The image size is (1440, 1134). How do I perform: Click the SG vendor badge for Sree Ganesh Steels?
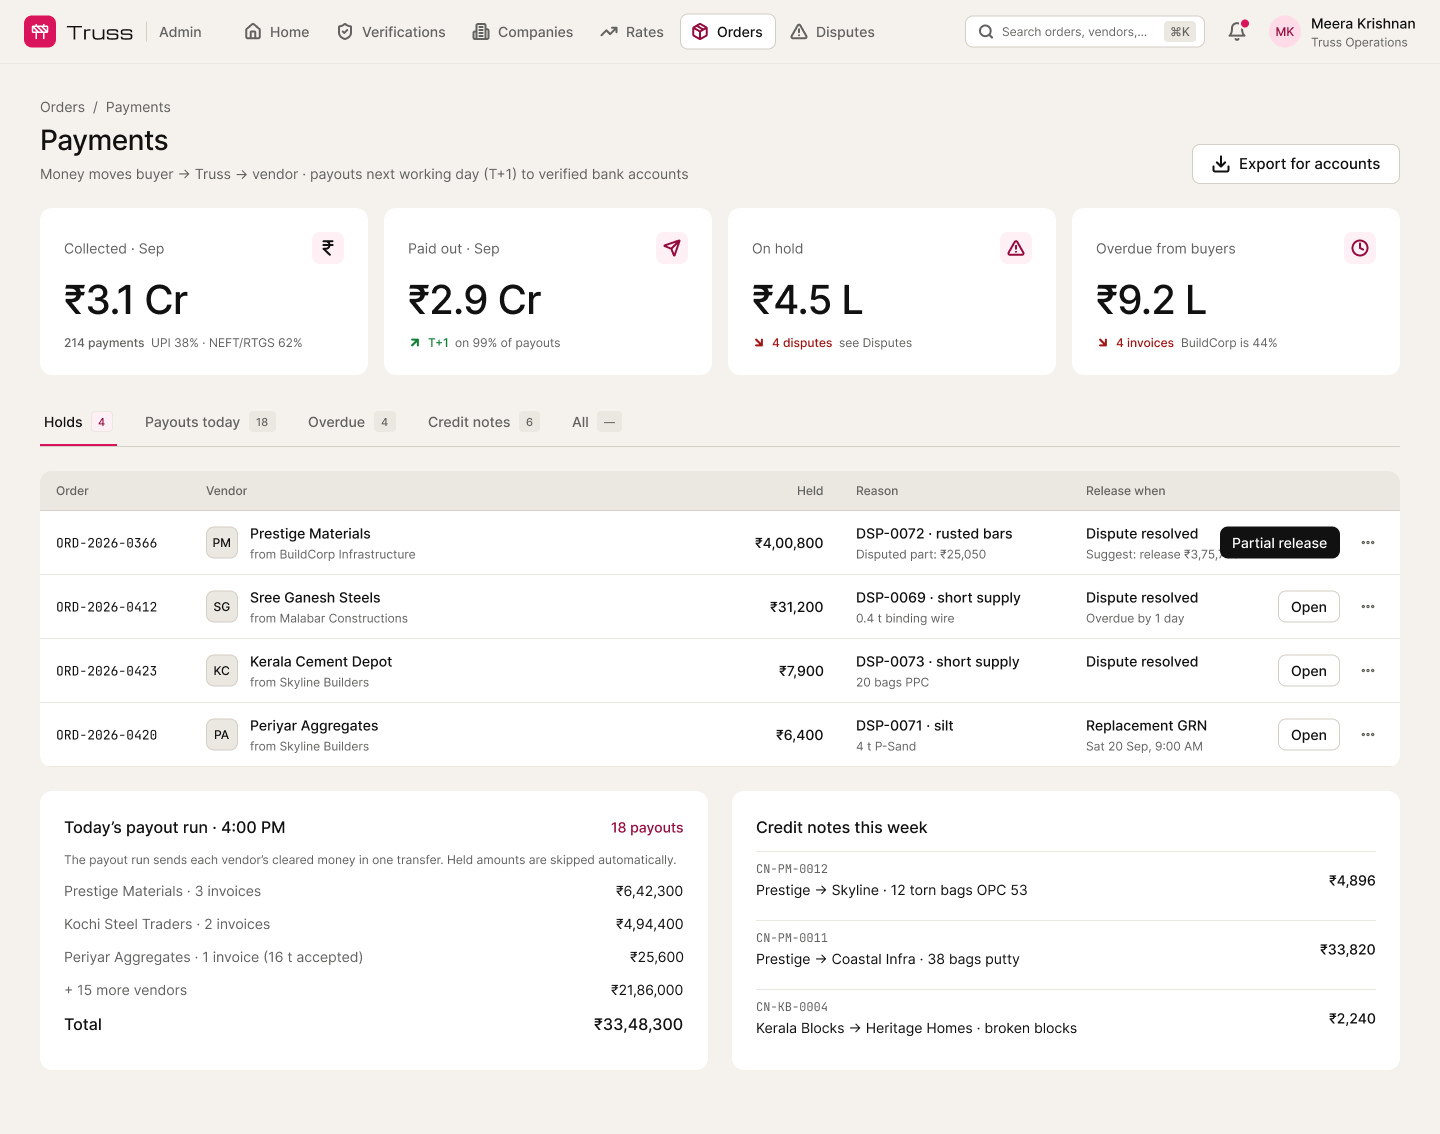pos(222,607)
